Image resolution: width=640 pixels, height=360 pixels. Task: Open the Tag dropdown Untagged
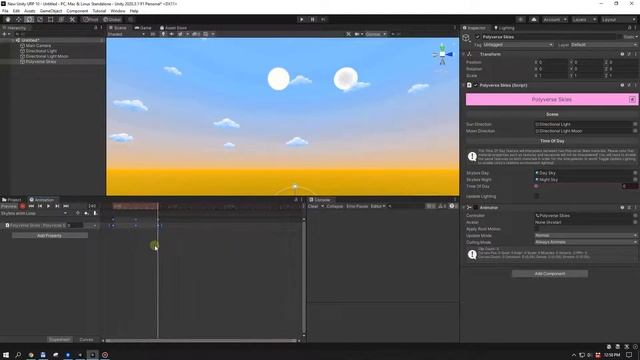pos(518,44)
